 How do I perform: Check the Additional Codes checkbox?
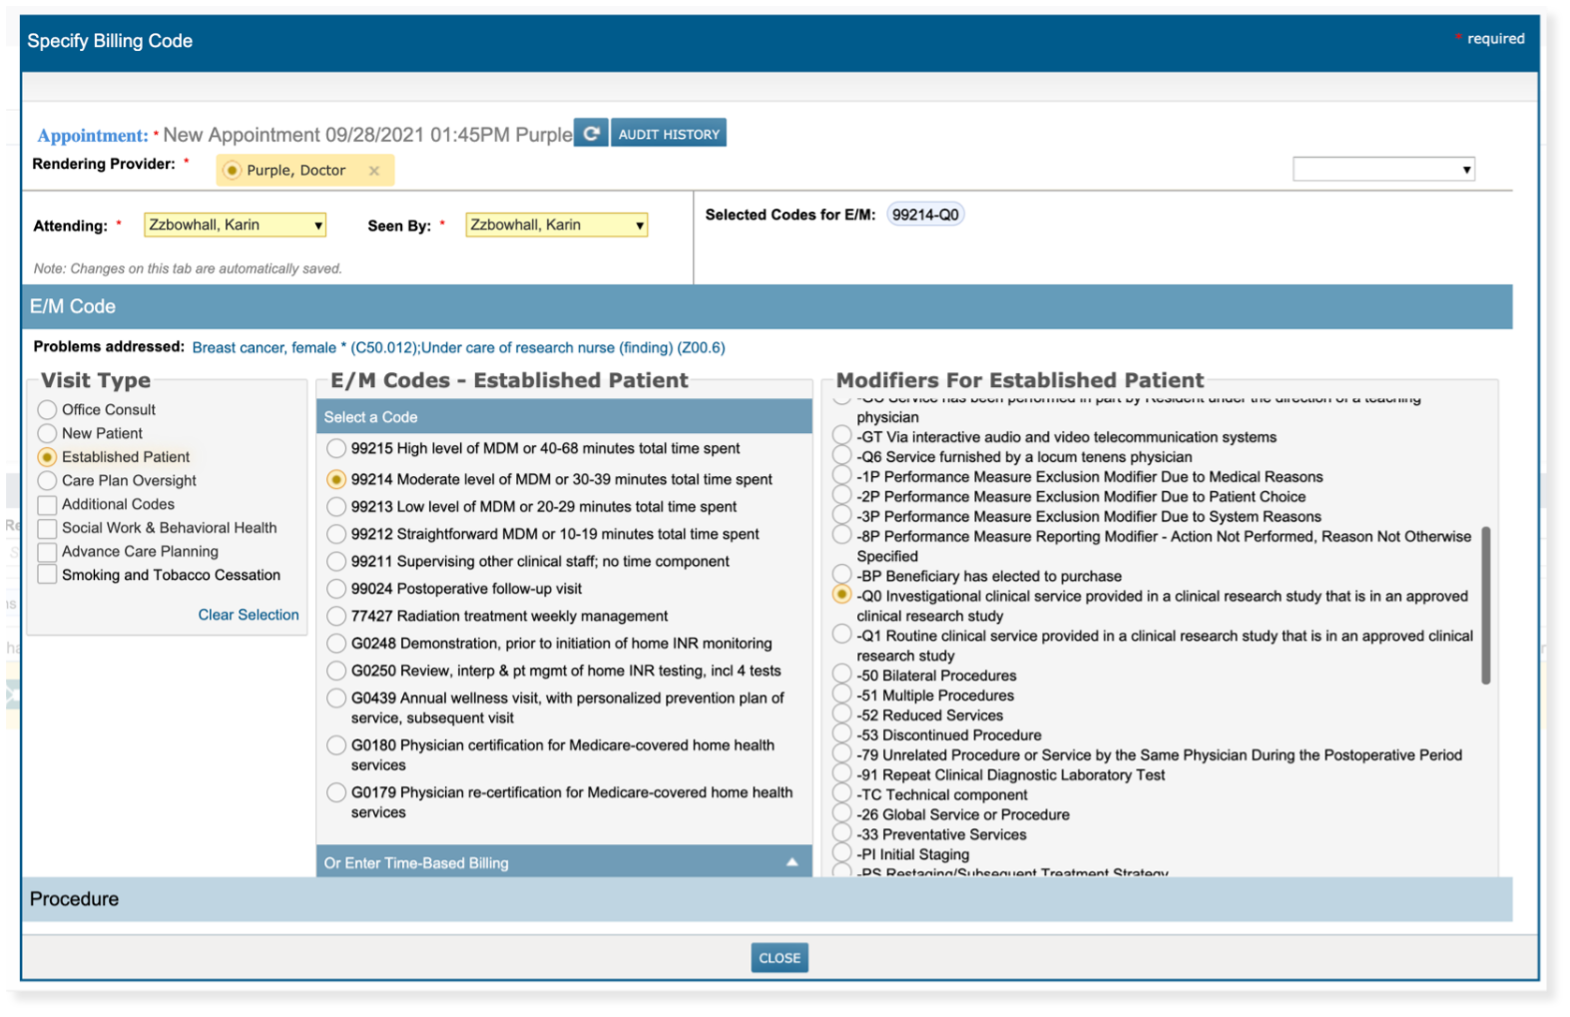click(47, 505)
